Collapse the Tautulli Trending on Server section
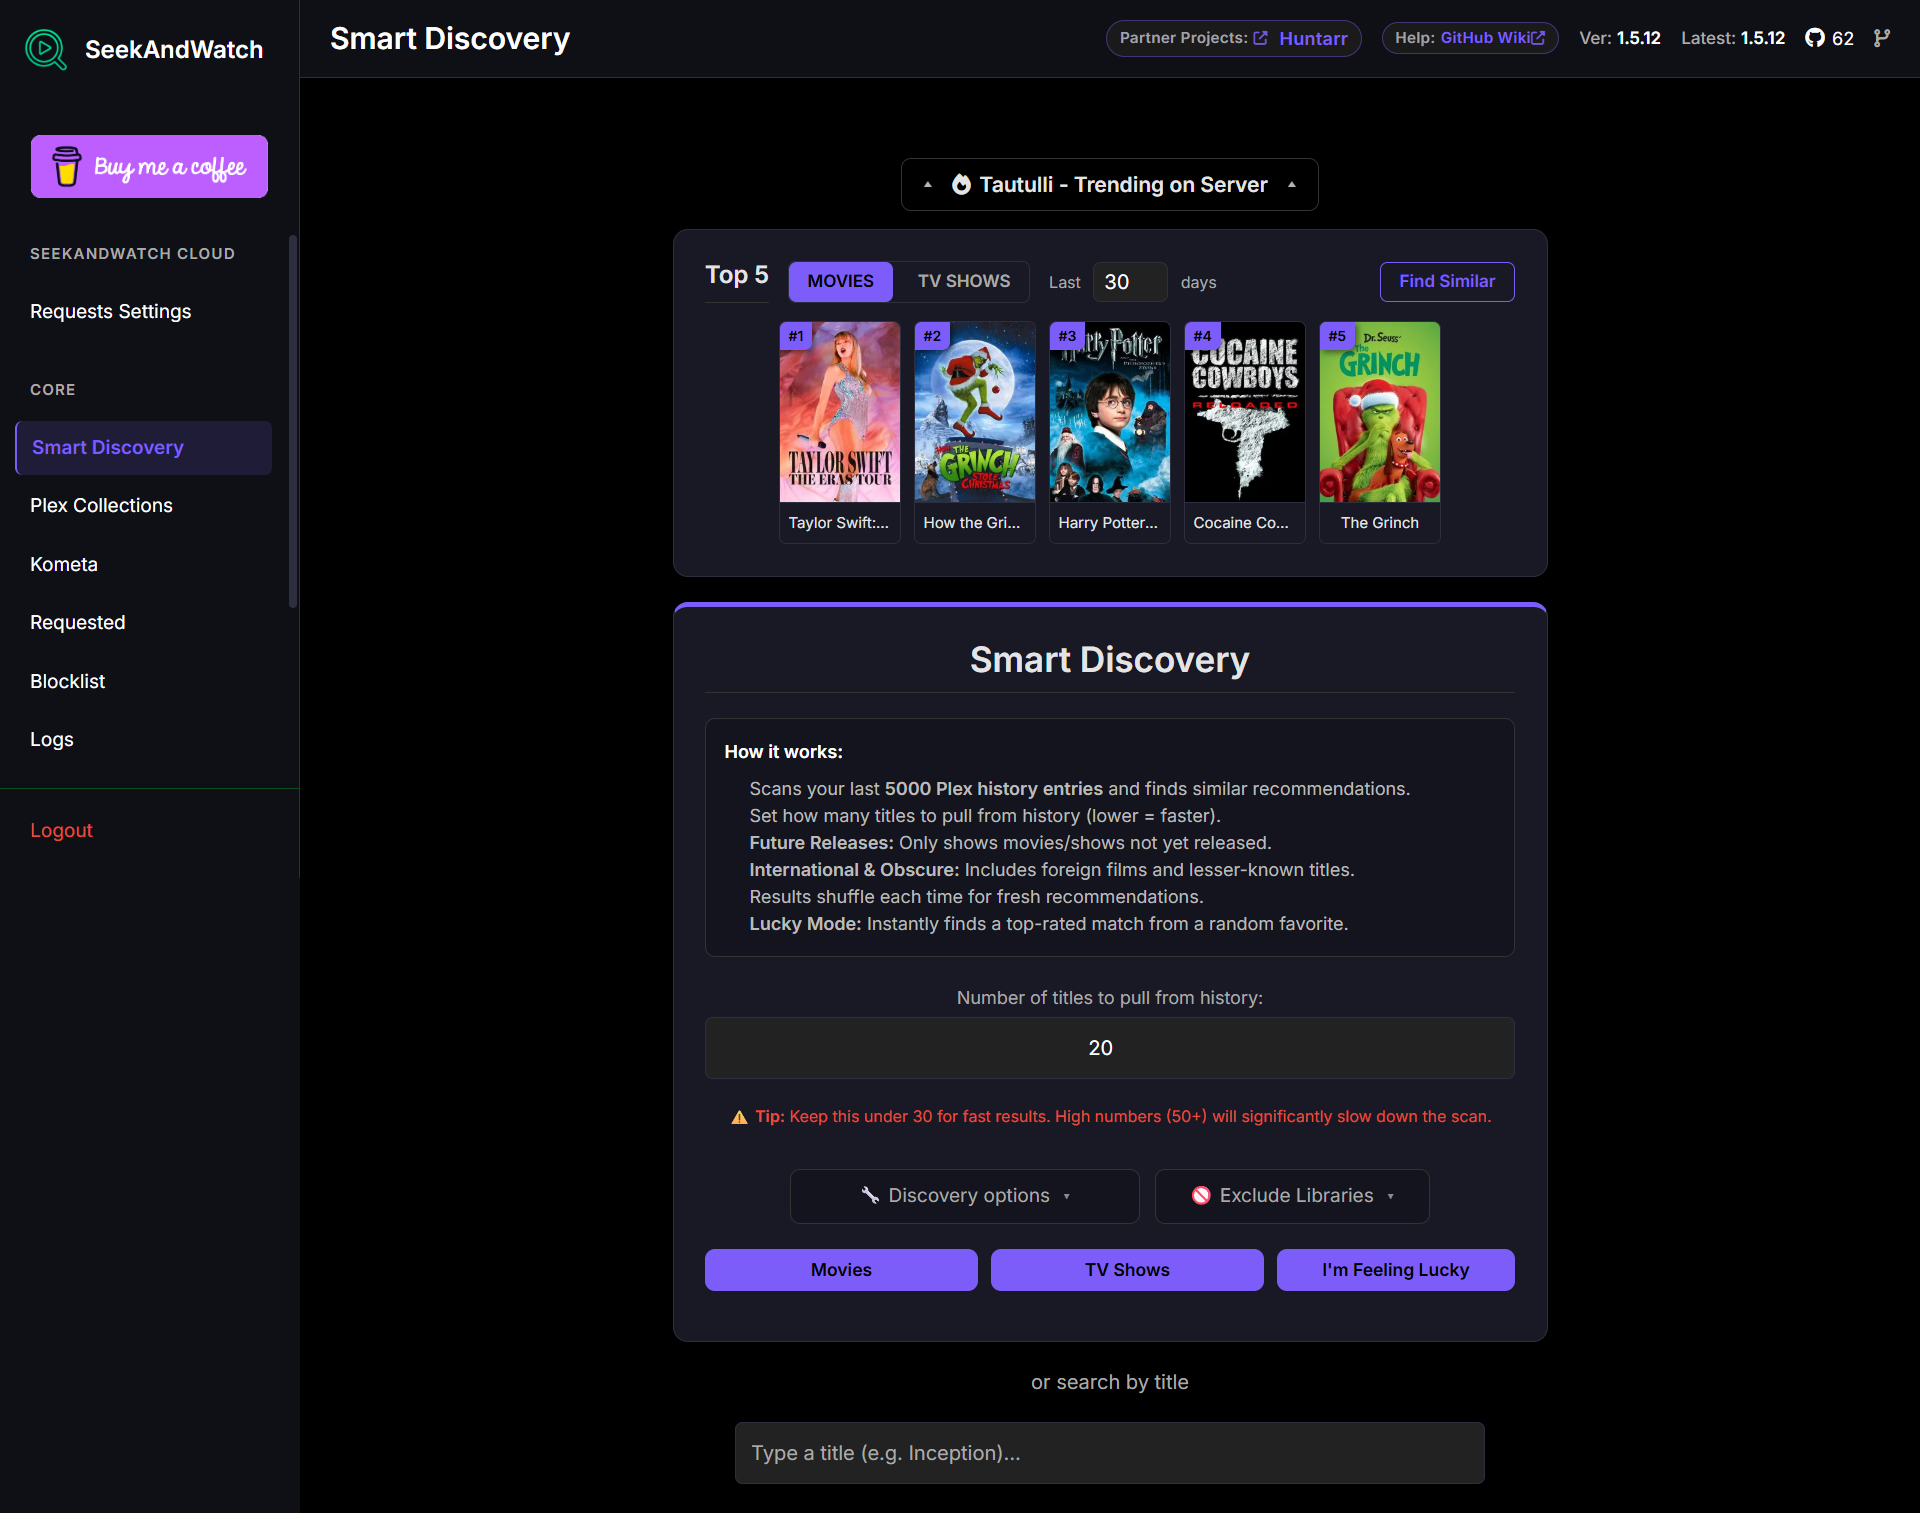 pyautogui.click(x=1110, y=184)
